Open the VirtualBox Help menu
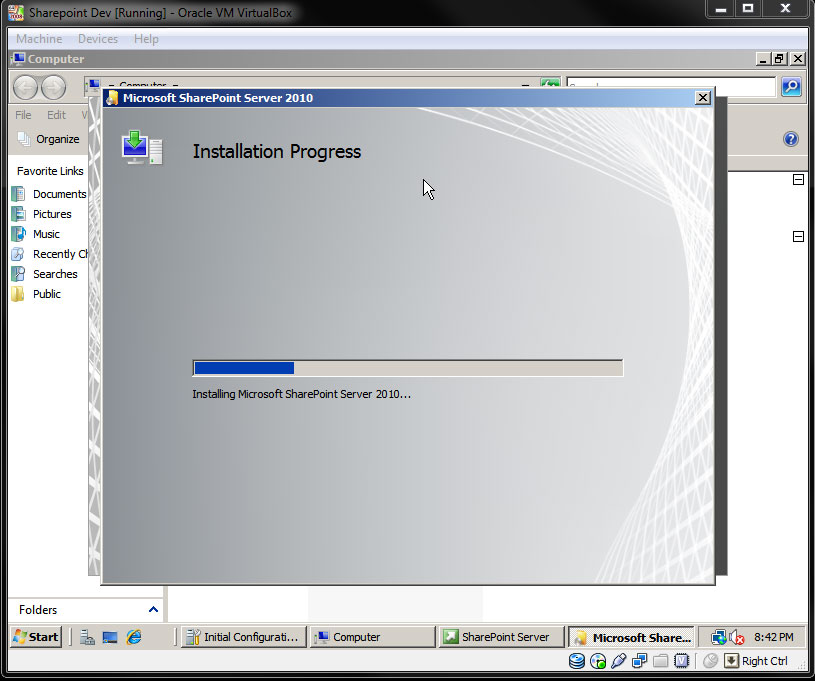The width and height of the screenshot is (815, 681). 146,39
